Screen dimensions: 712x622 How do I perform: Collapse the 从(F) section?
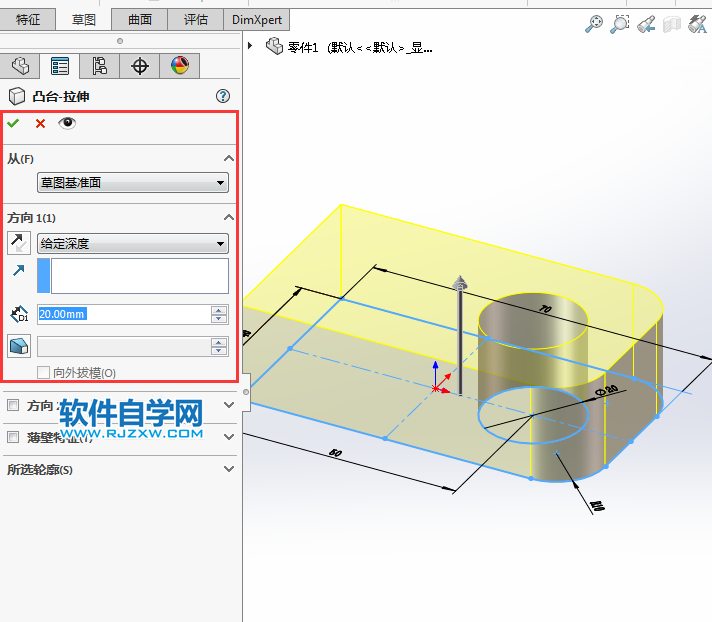tap(229, 158)
